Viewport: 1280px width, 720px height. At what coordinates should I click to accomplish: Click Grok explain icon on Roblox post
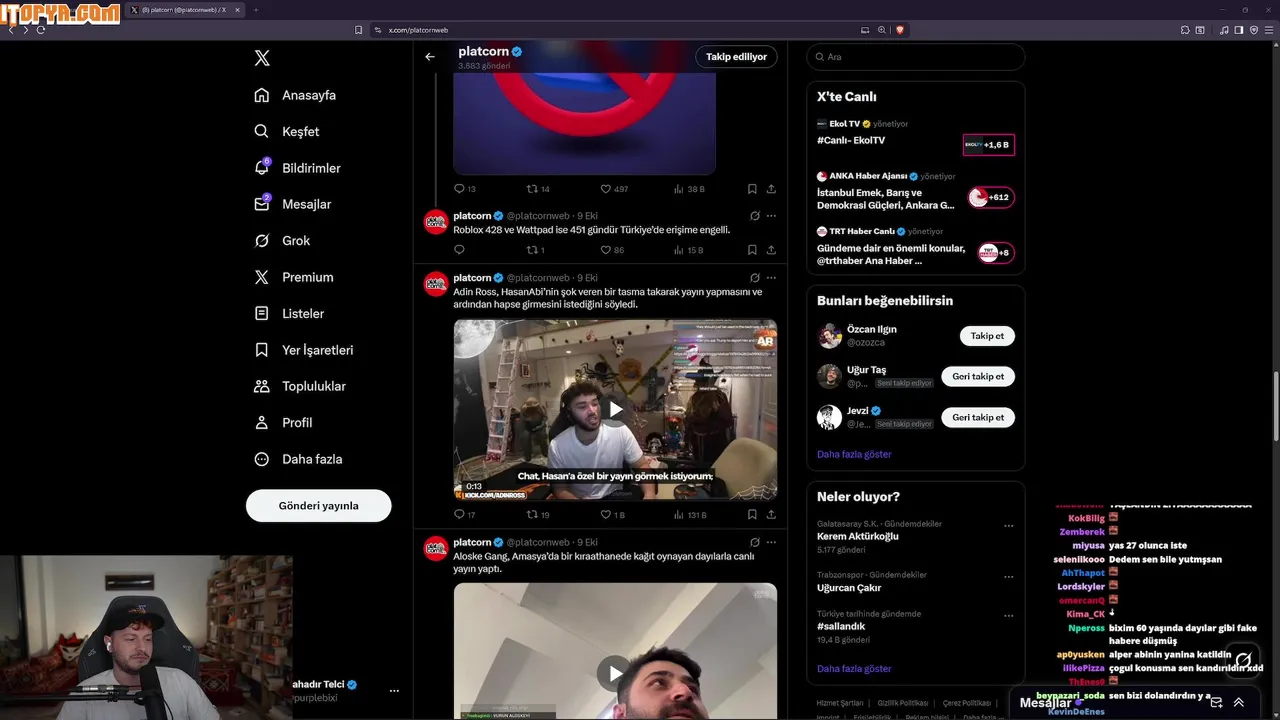[754, 216]
